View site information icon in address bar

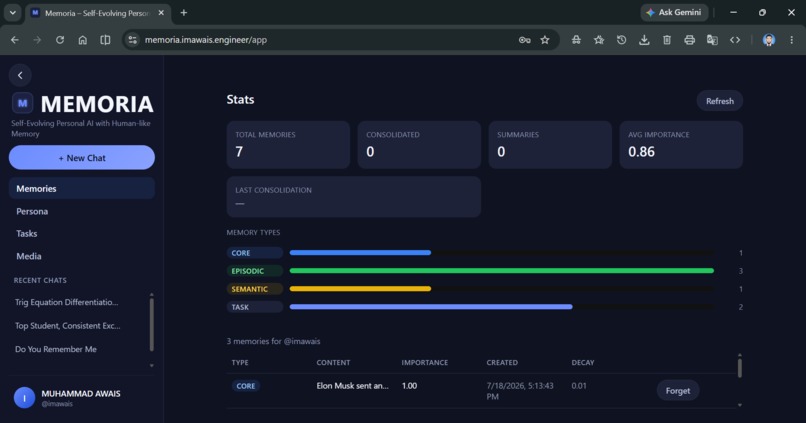pos(133,40)
